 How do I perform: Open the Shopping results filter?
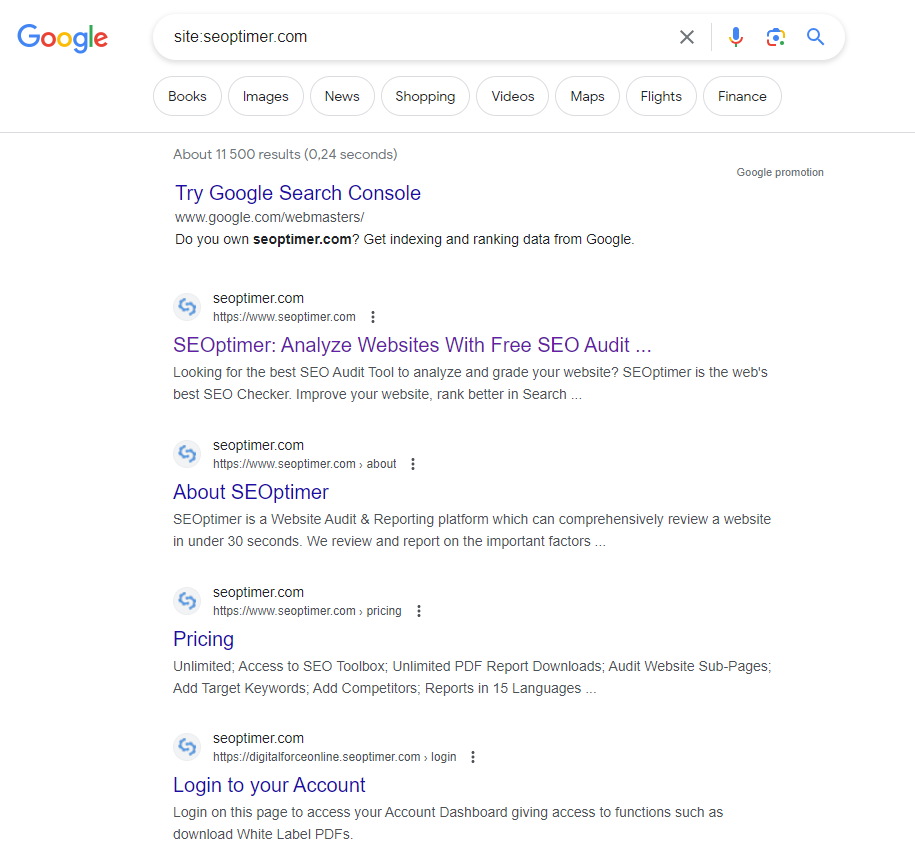point(425,96)
